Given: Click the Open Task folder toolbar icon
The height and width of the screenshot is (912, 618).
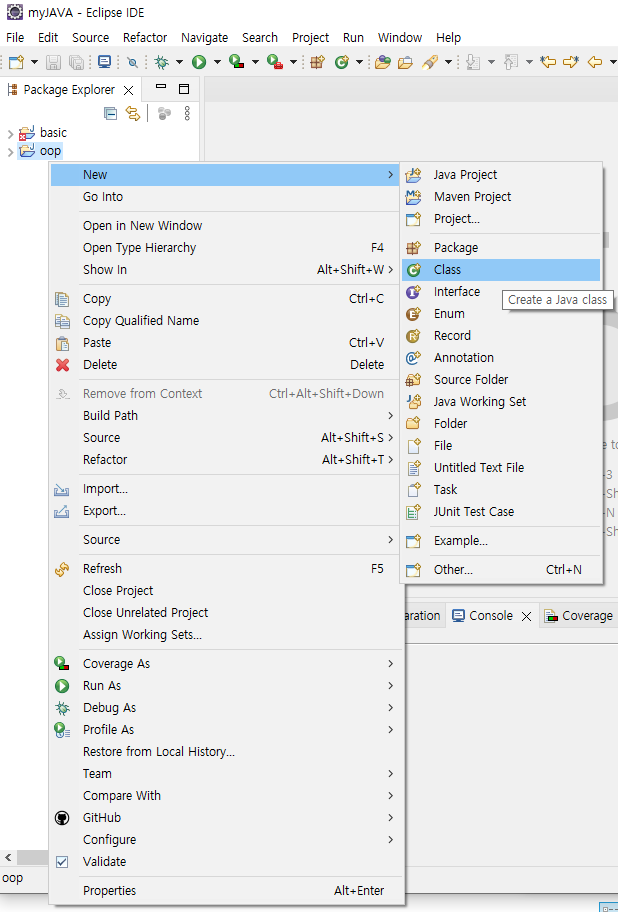Looking at the screenshot, I should 405,62.
